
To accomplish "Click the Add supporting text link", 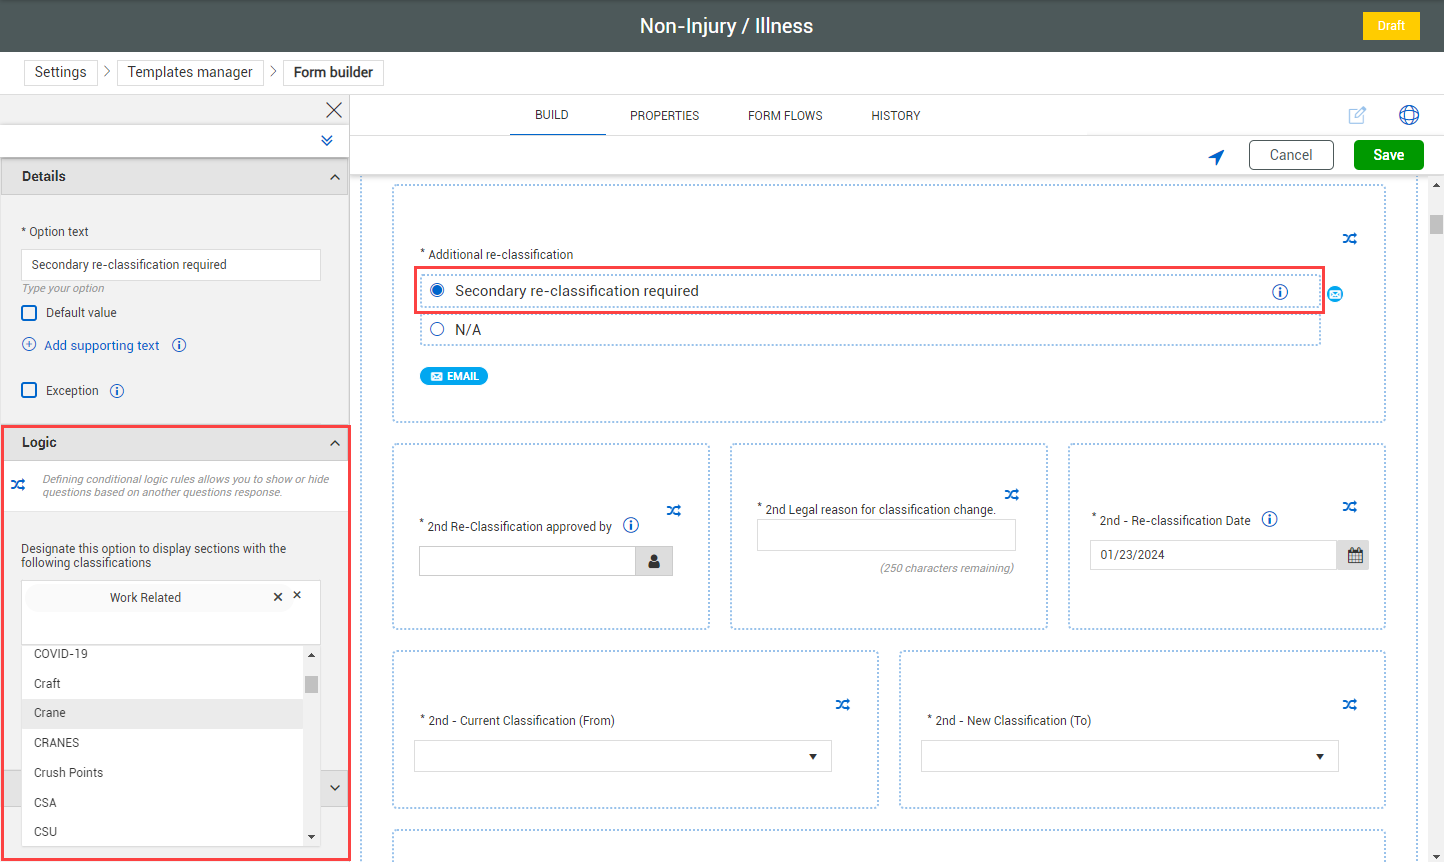I will (x=101, y=346).
